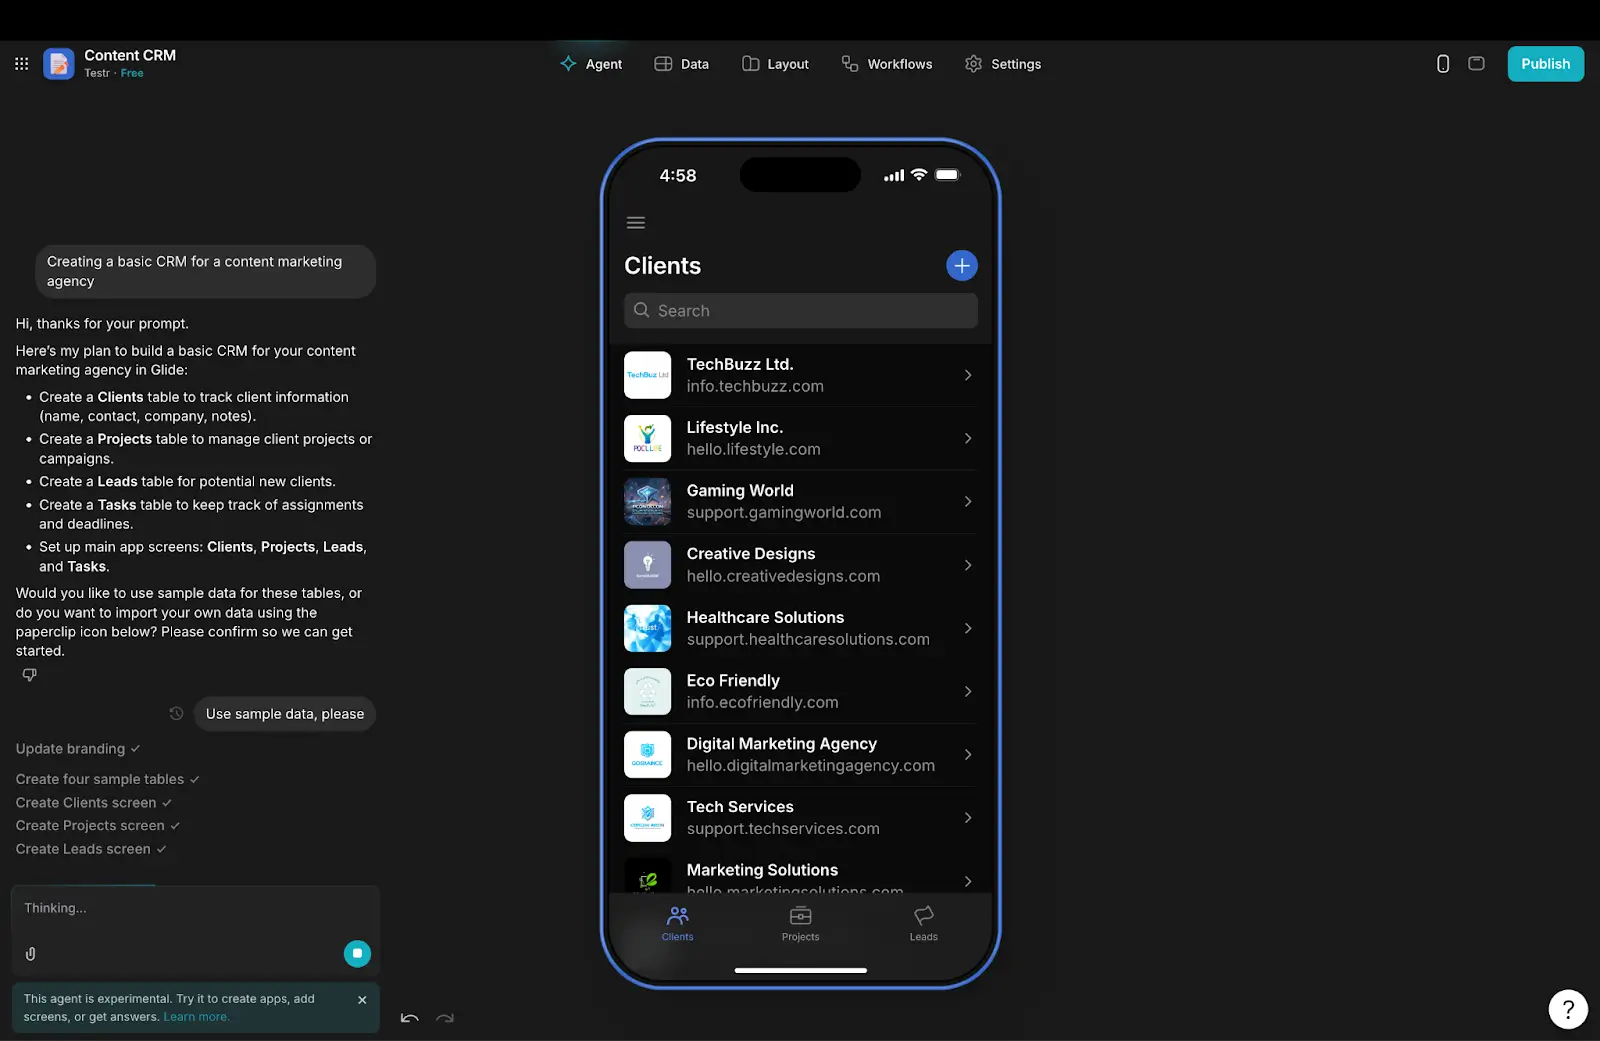
Task: Click the Clients search field
Action: pos(800,310)
